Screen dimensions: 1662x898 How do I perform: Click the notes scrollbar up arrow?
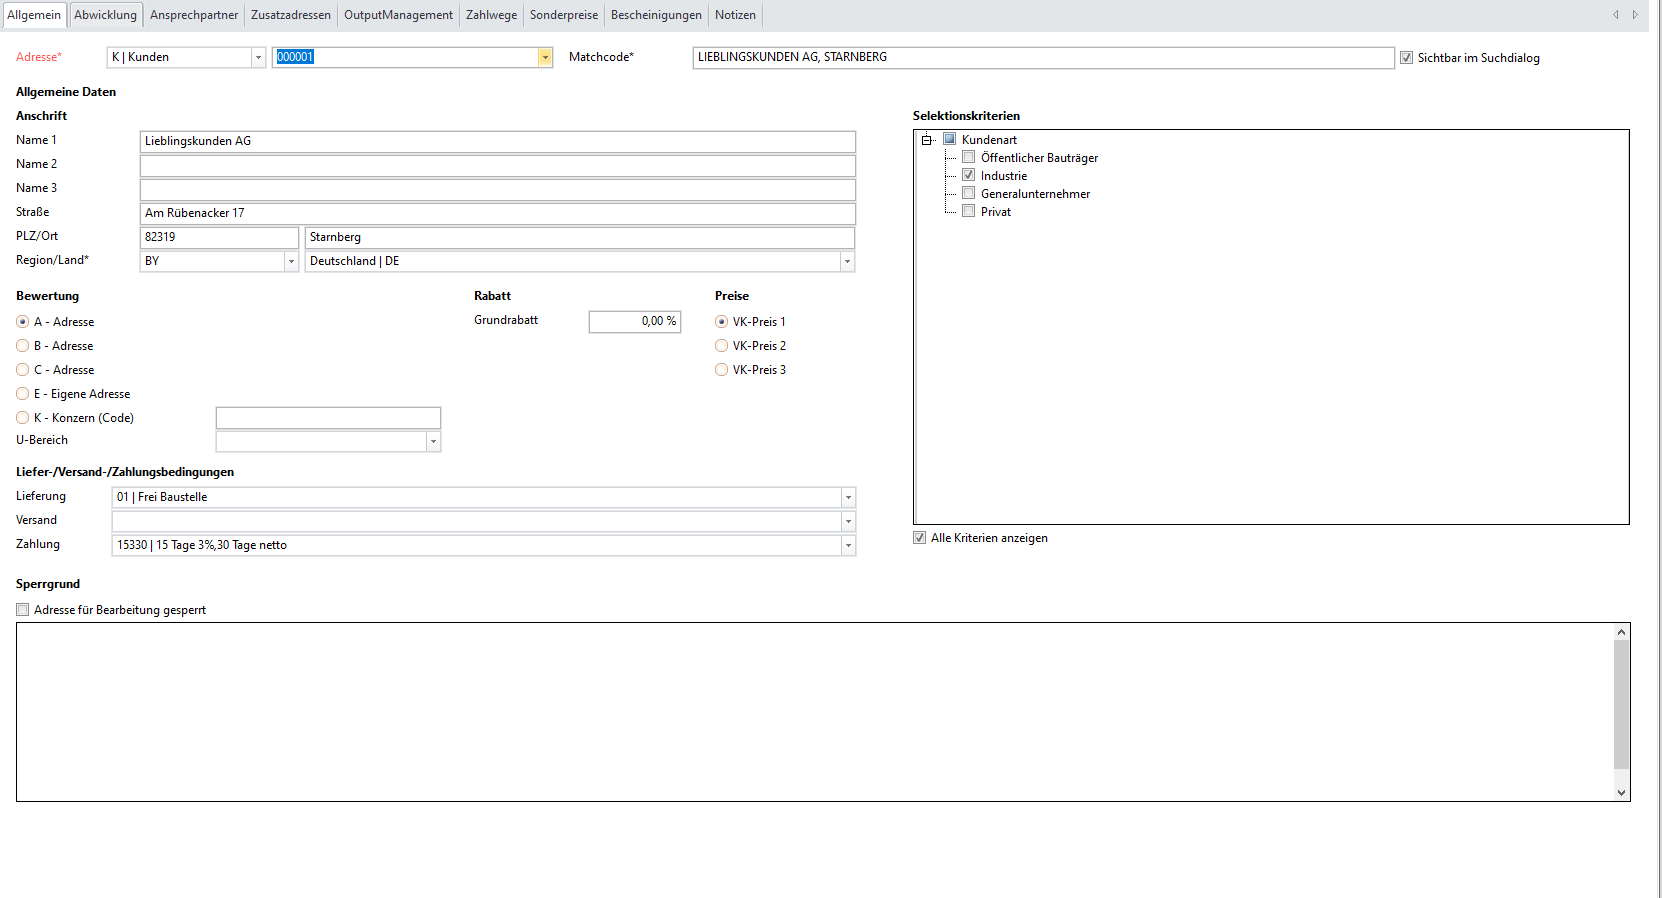1621,632
